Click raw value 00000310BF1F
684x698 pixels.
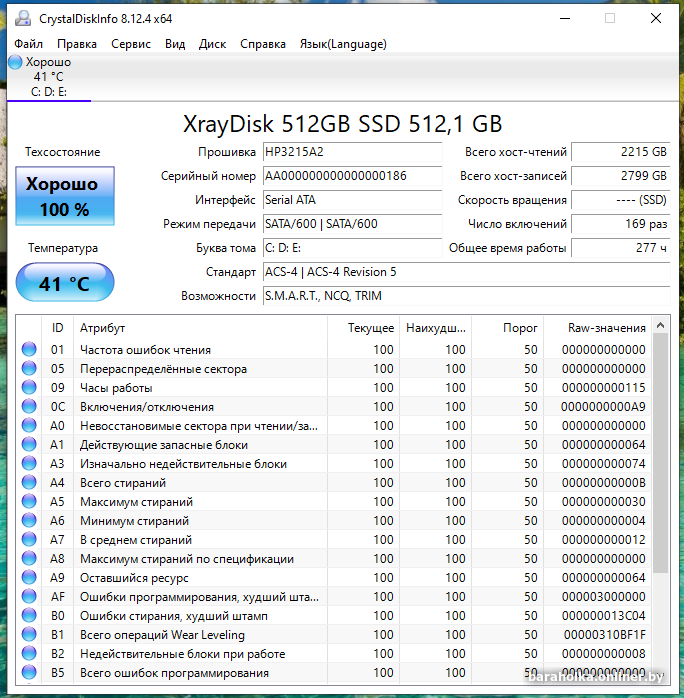tap(604, 635)
